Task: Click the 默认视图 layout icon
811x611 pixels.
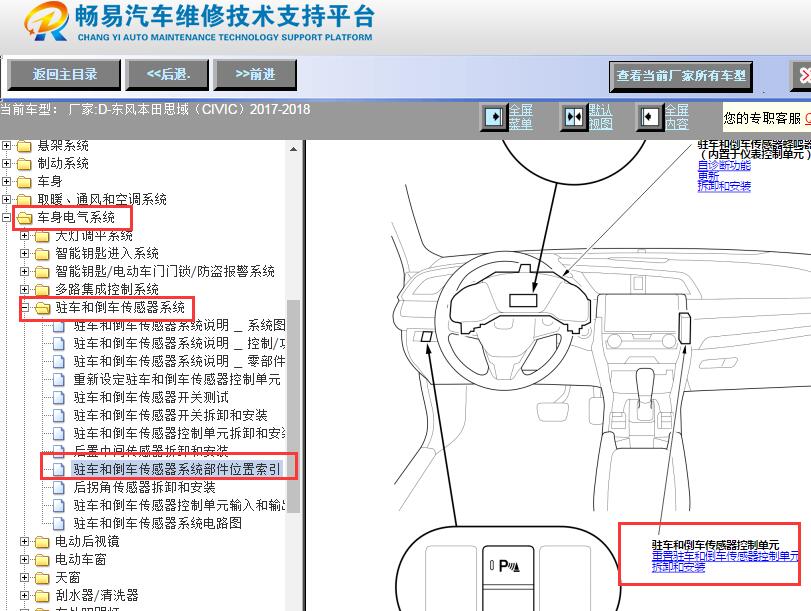Action: coord(574,117)
